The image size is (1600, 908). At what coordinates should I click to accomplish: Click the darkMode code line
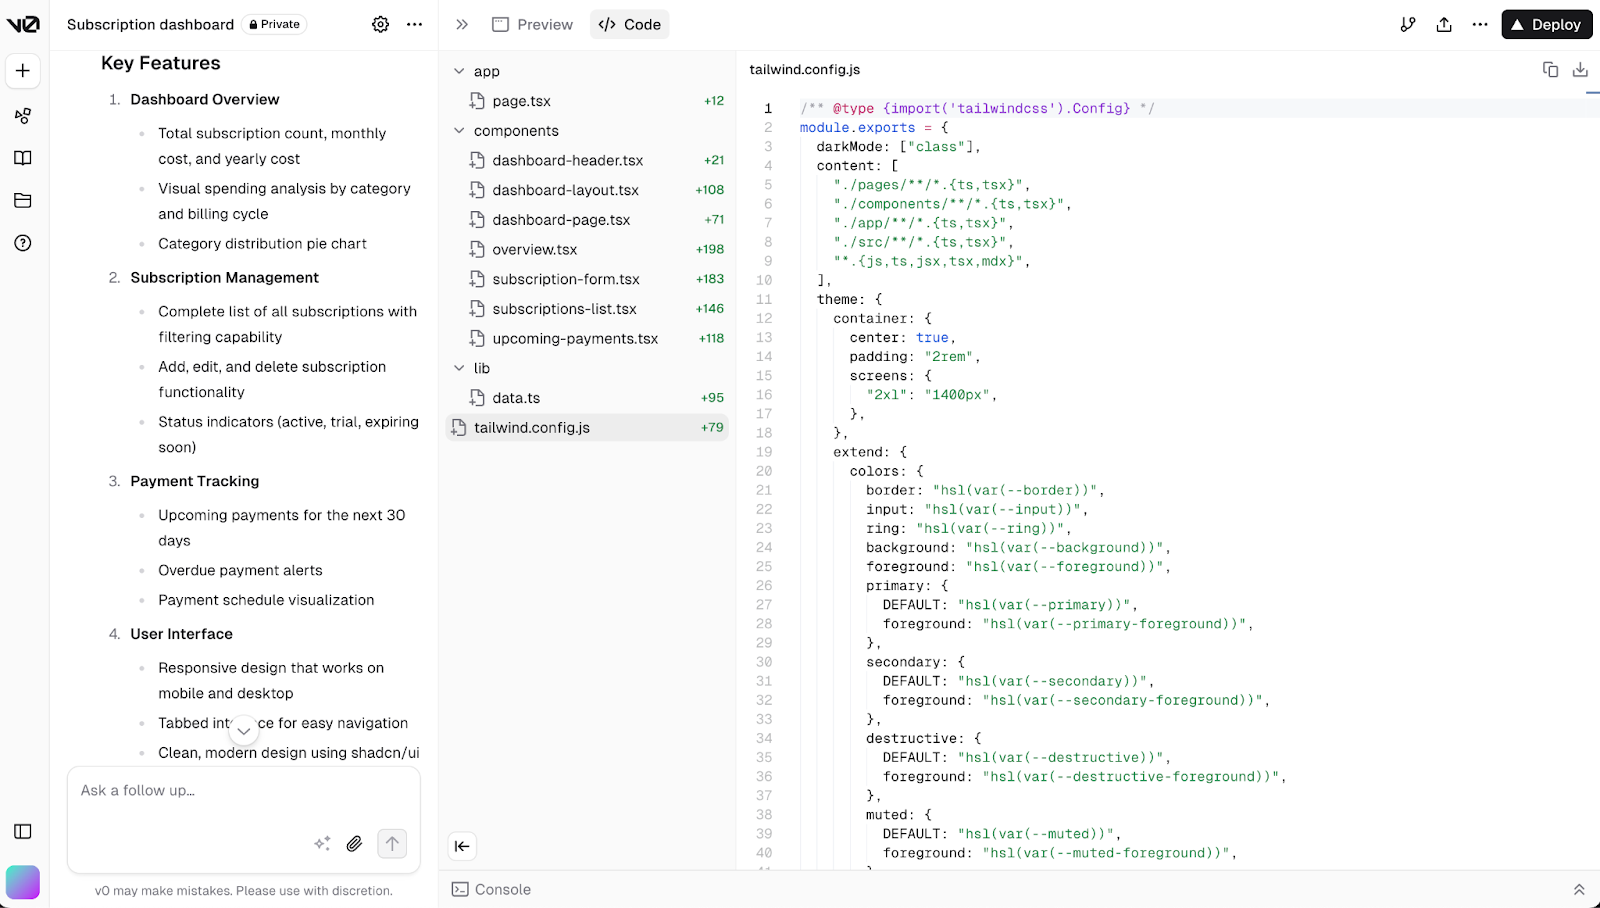[899, 146]
